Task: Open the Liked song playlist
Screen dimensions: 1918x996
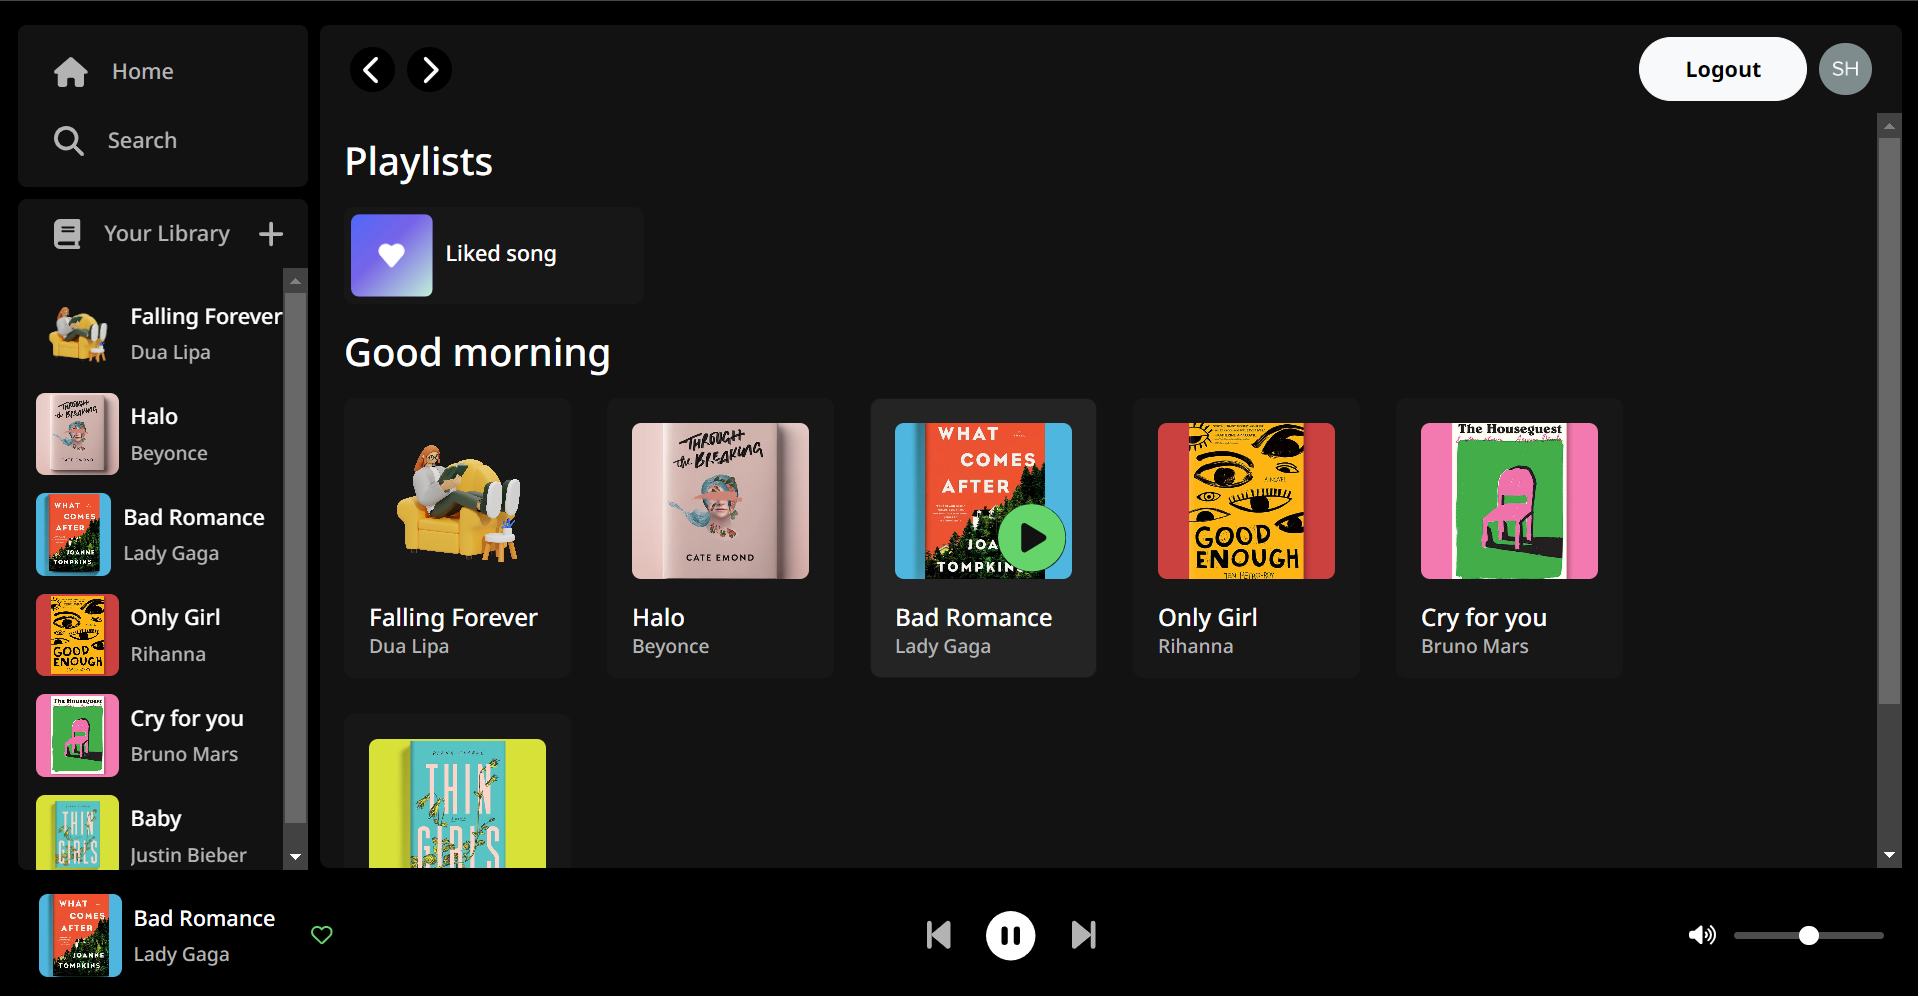Action: (x=494, y=255)
